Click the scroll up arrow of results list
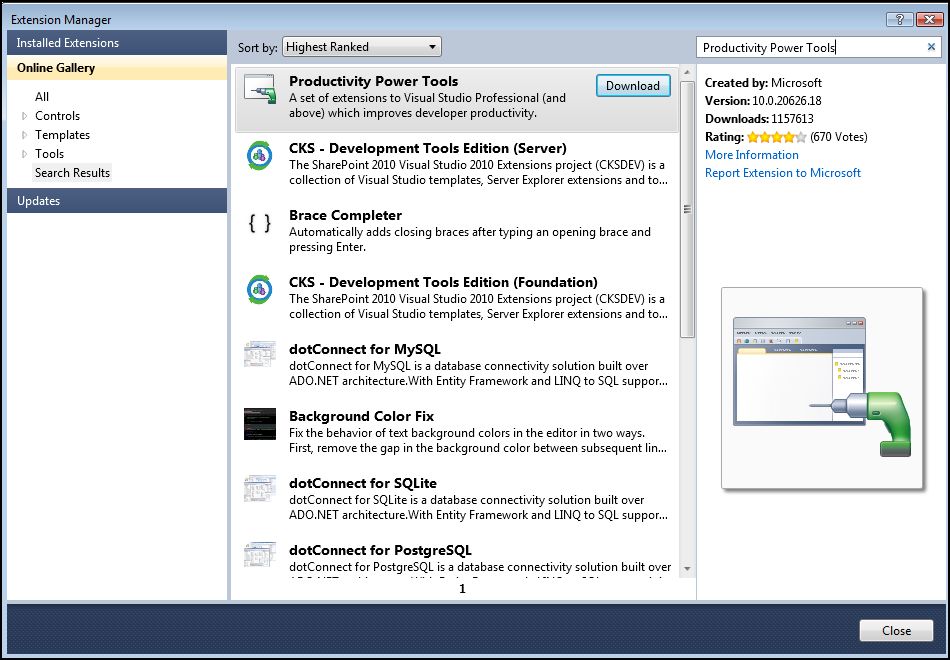Screen dimensions: 950x660 tap(687, 72)
